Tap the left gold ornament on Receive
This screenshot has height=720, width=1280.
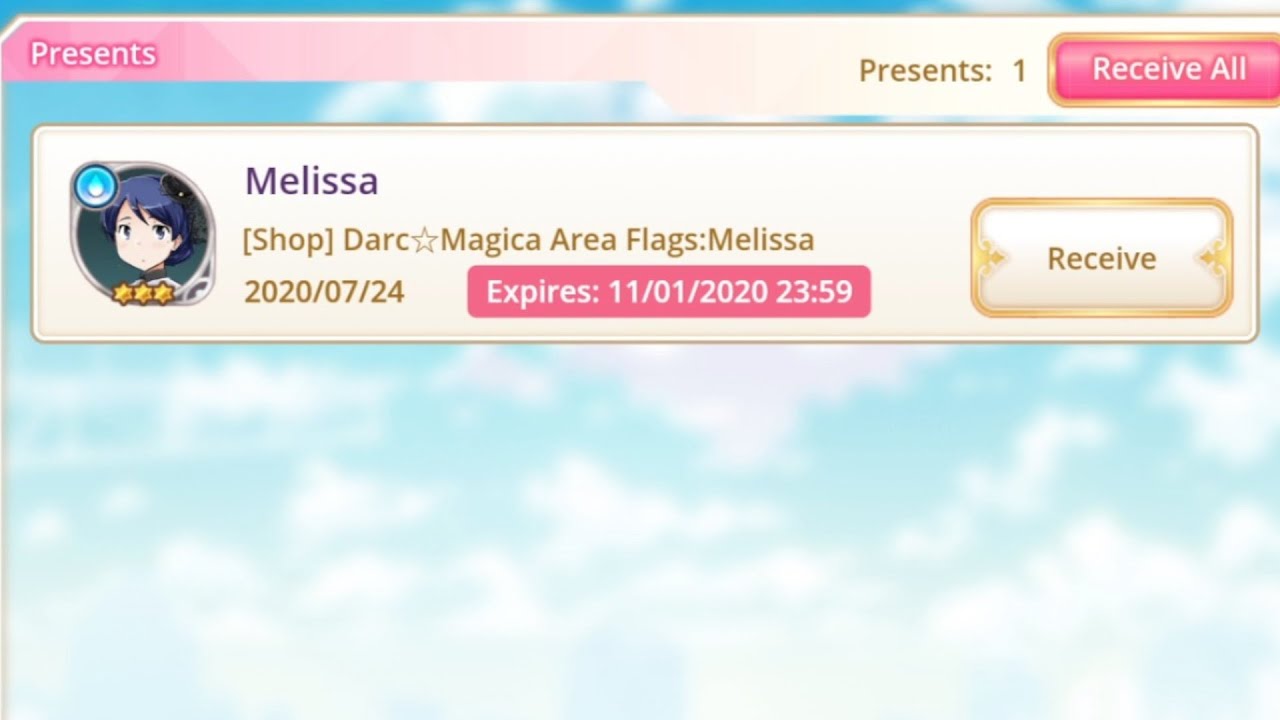(x=994, y=259)
